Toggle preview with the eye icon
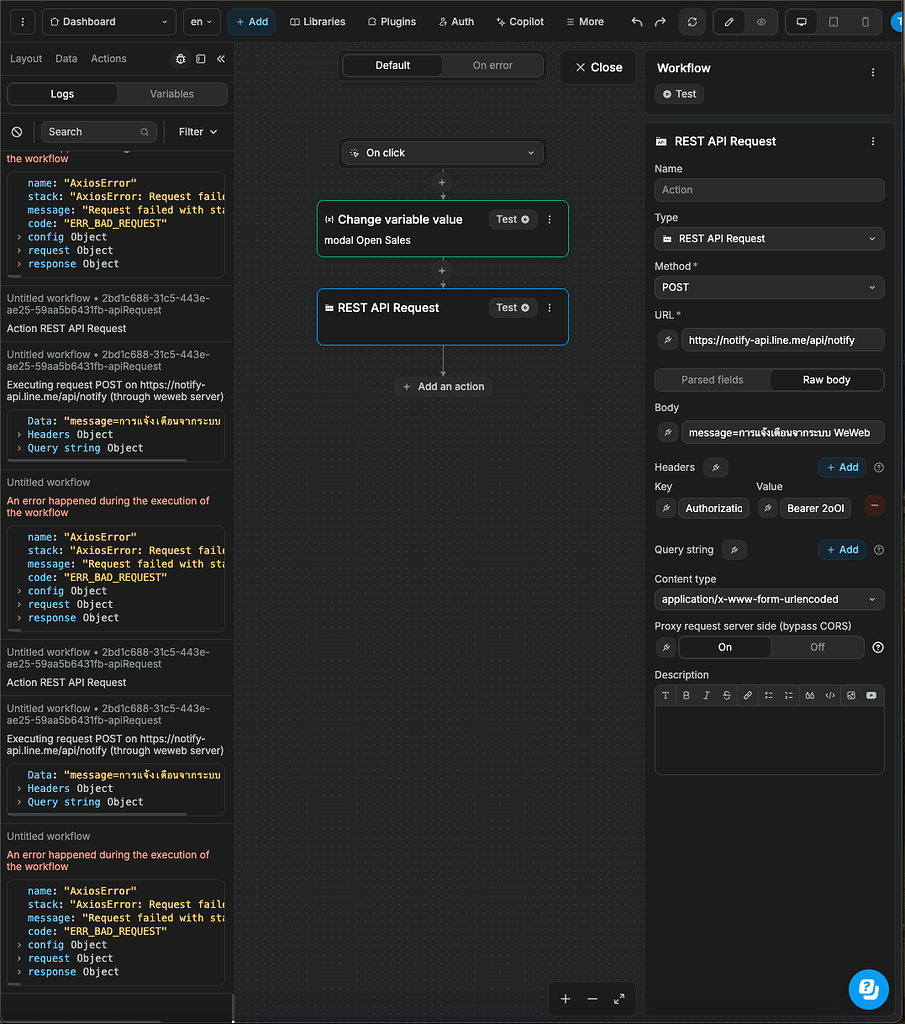The width and height of the screenshot is (905, 1024). pos(761,21)
